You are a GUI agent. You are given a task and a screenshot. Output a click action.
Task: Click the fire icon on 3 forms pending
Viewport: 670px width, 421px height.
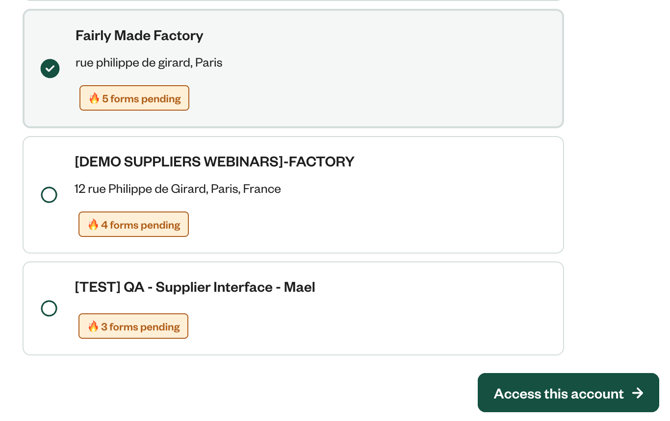(93, 327)
